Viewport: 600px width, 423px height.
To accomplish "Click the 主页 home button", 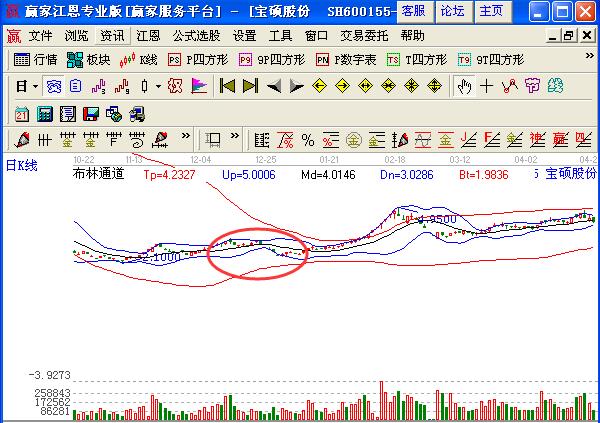I will pyautogui.click(x=490, y=11).
